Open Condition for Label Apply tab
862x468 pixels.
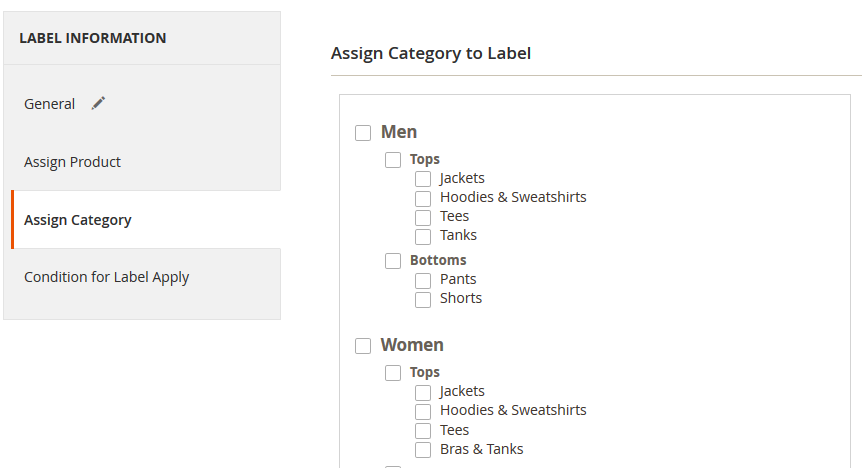point(106,277)
